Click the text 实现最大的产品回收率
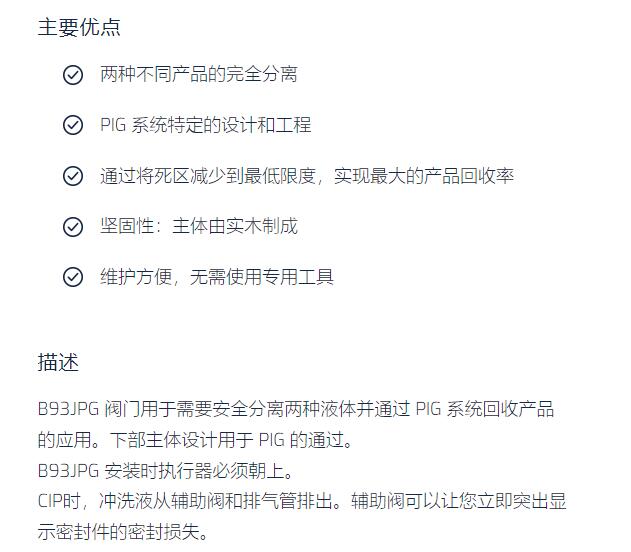This screenshot has height=552, width=631. point(424,176)
